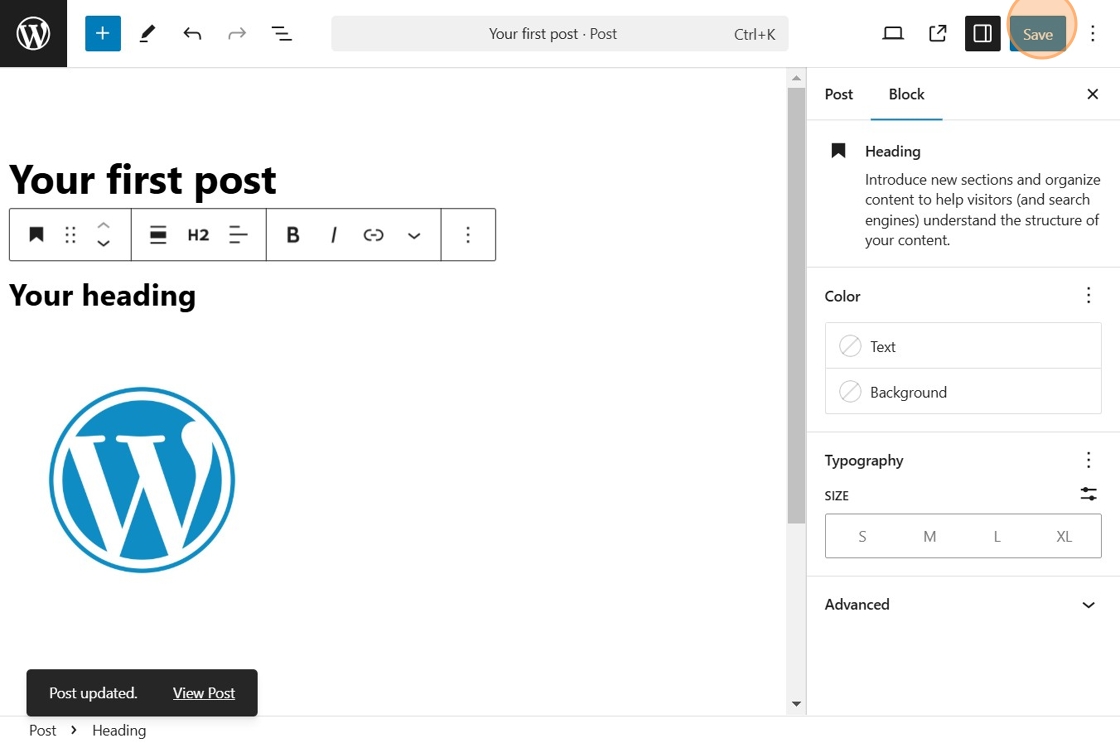
Task: Click editor scrollbar down arrow
Action: pos(796,704)
